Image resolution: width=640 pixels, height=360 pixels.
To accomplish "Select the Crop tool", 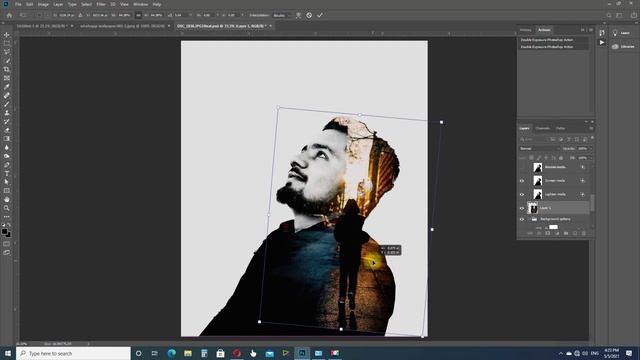I will click(7, 69).
